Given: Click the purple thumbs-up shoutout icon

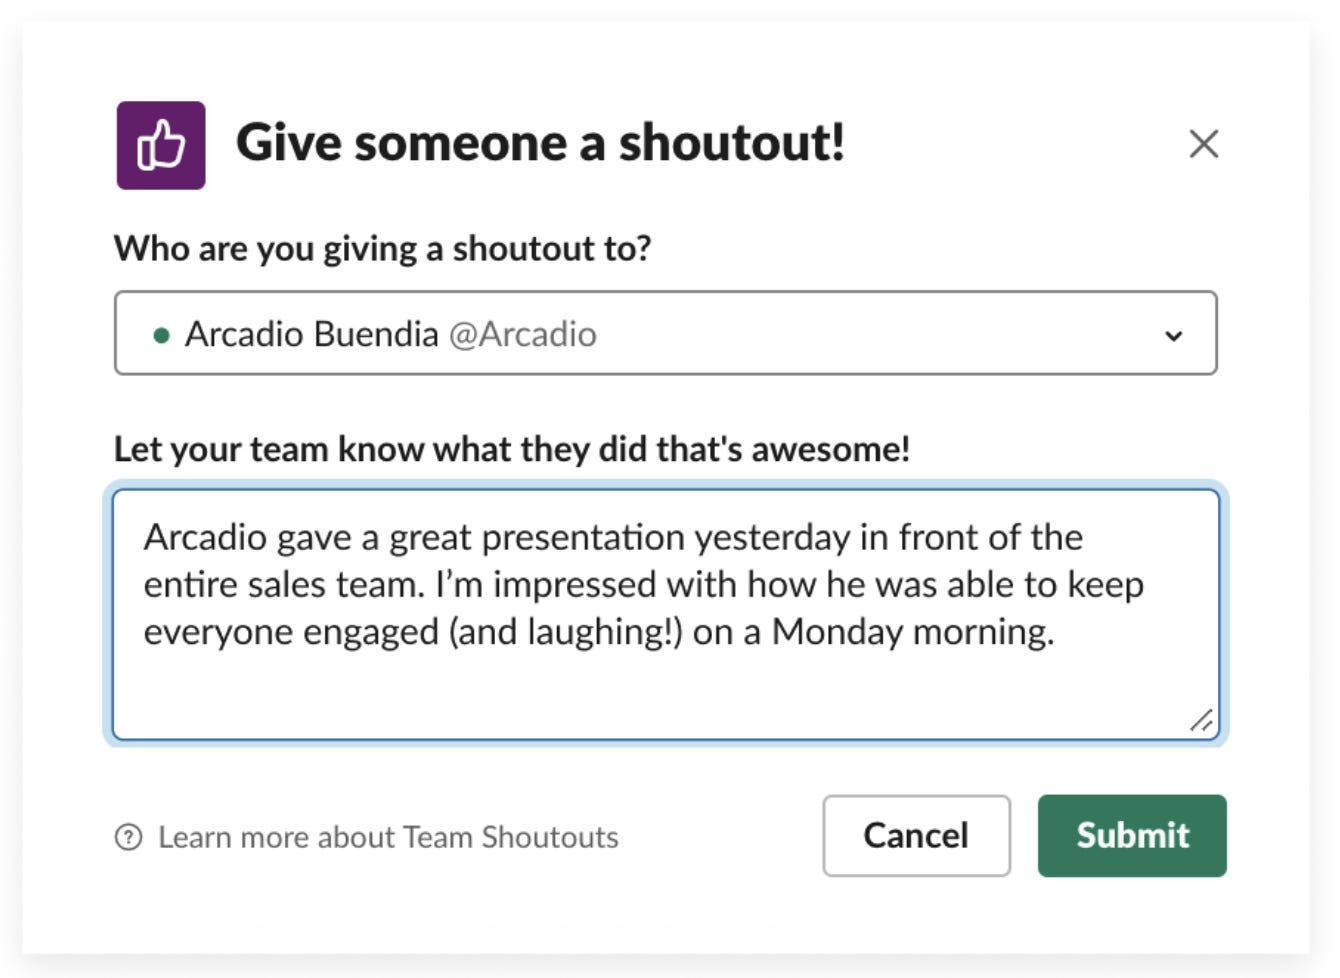Looking at the screenshot, I should click(161, 145).
